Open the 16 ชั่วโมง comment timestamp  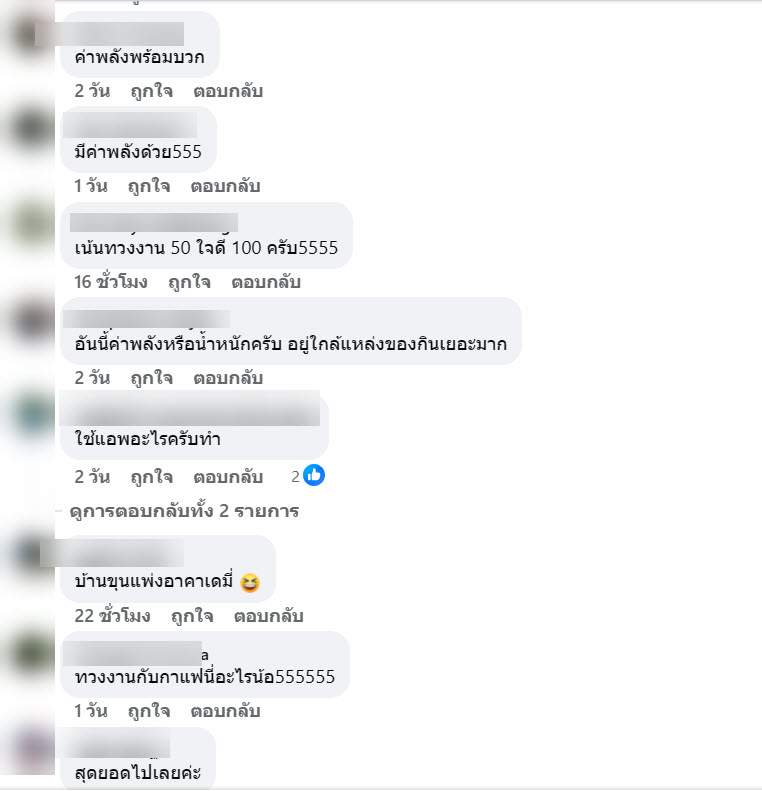(x=111, y=282)
